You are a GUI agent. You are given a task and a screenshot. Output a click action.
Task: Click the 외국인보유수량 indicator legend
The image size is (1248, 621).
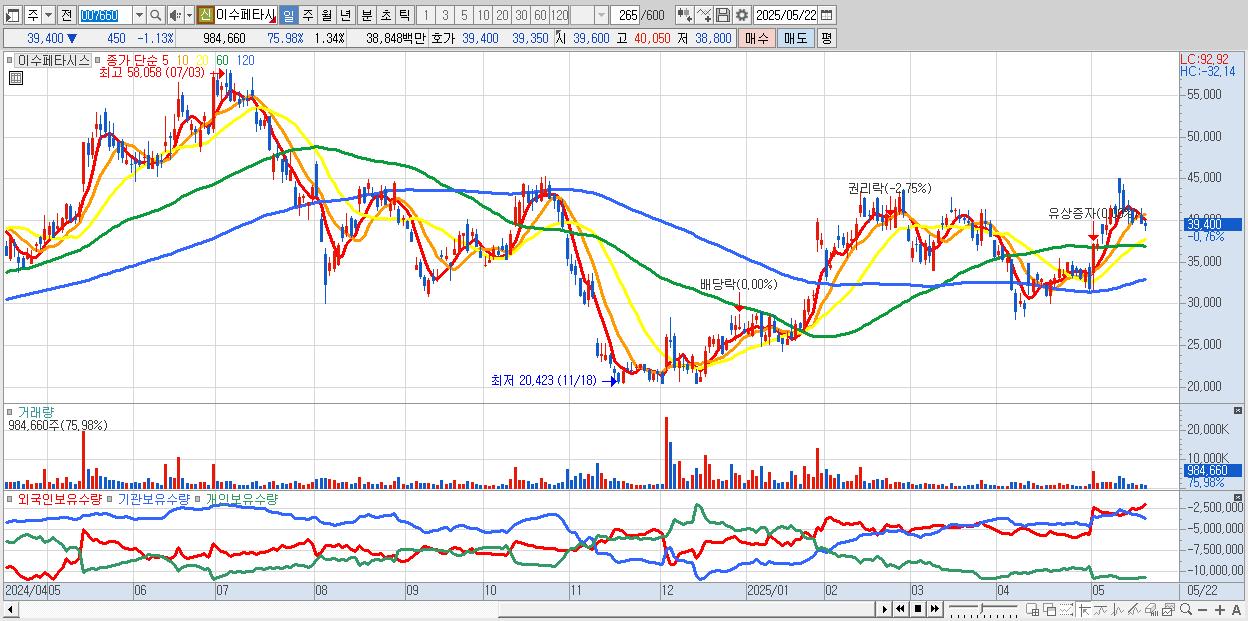(x=60, y=498)
